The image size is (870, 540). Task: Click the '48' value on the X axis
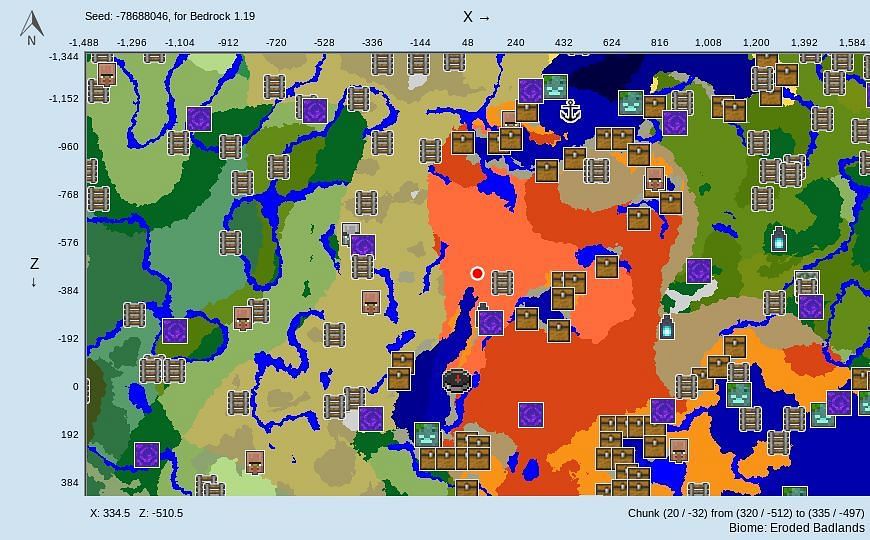coord(468,42)
